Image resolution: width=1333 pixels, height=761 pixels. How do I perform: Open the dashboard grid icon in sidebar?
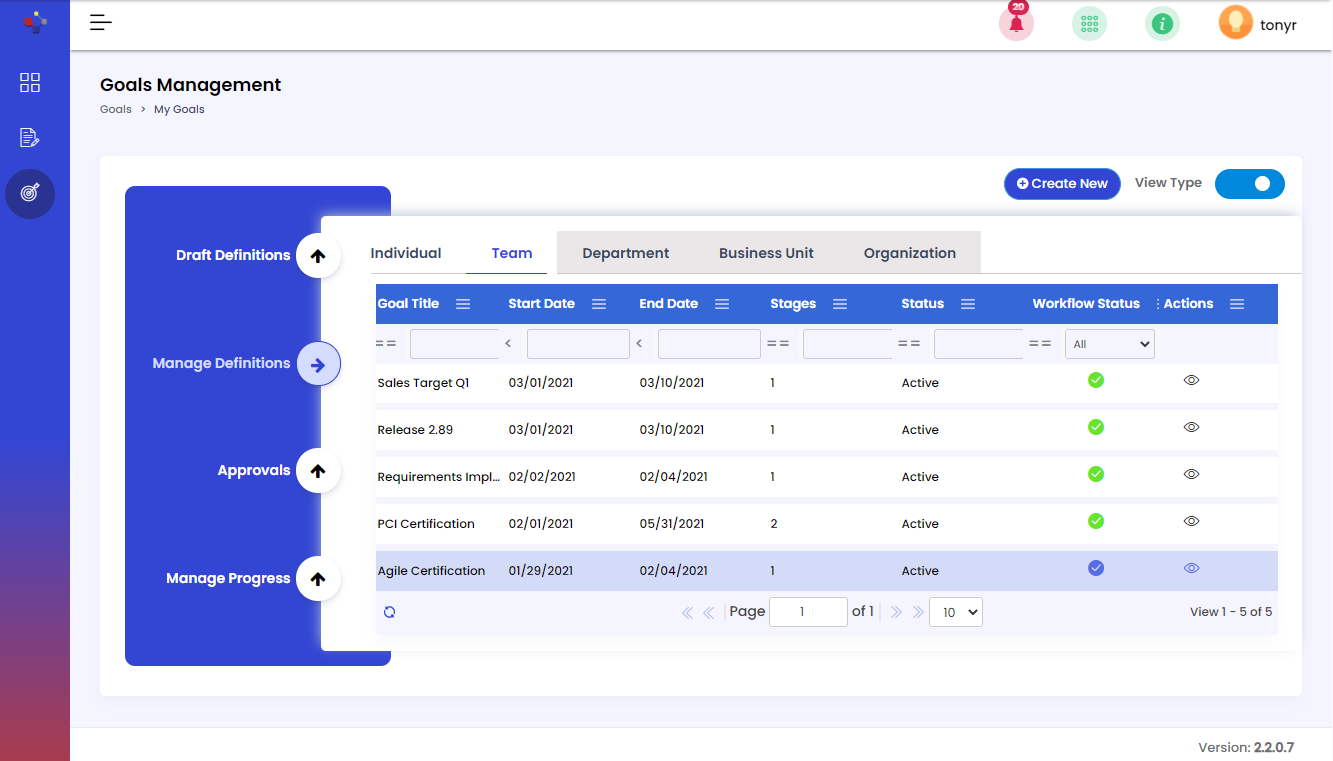pos(30,83)
